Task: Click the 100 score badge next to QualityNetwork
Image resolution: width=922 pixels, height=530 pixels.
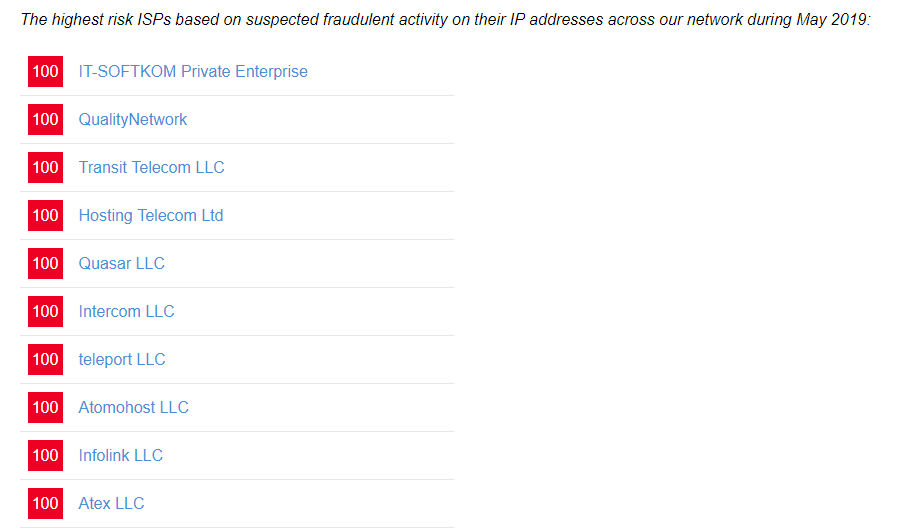Action: [45, 120]
